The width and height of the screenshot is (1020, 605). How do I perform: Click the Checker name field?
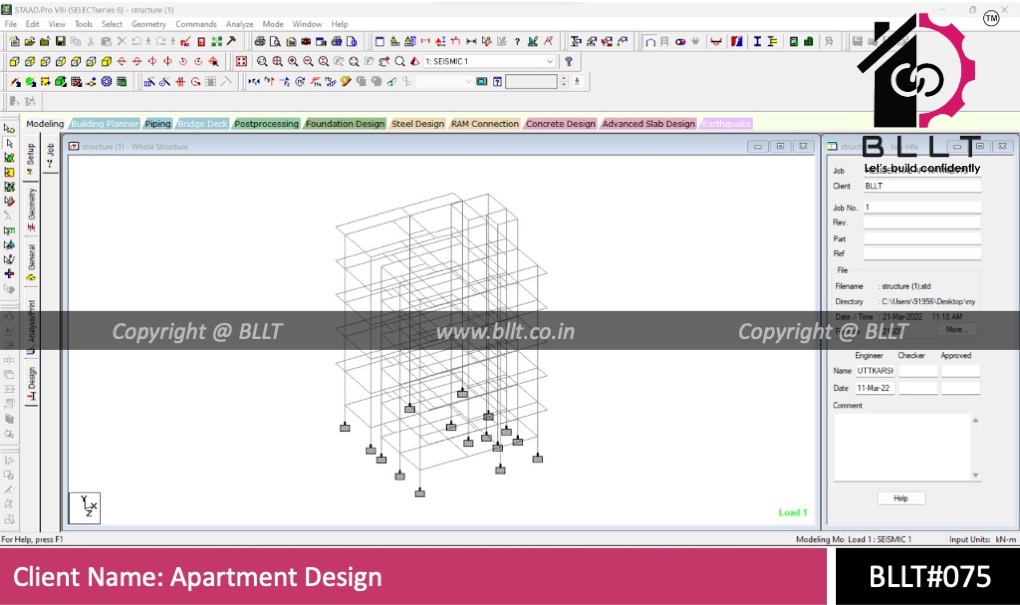[918, 371]
